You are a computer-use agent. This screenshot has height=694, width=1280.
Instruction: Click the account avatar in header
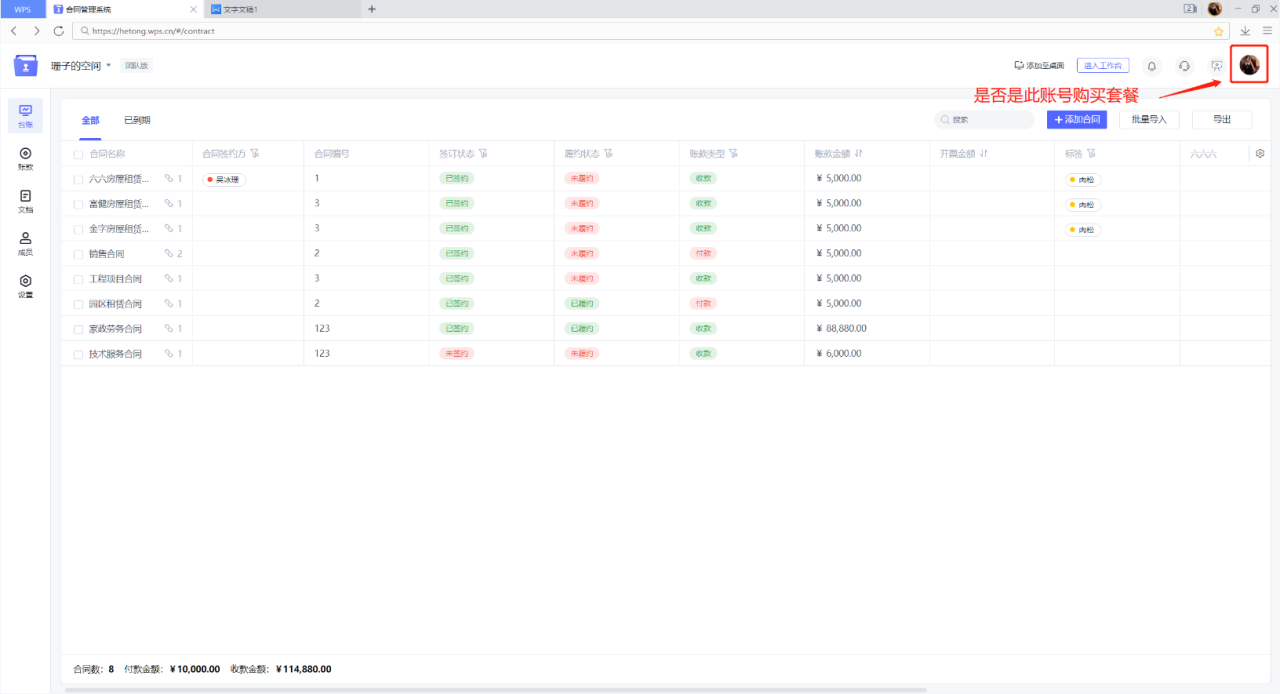point(1249,65)
